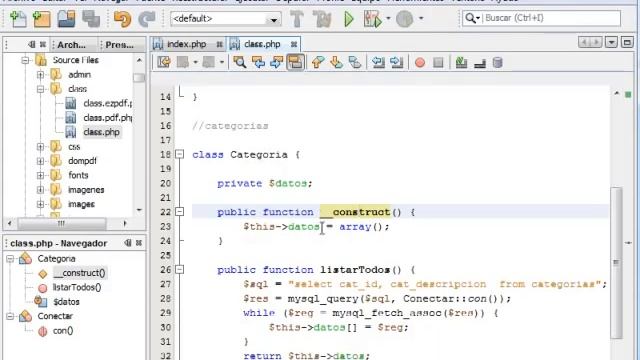Screen dimensions: 640x360
Task: Click the Last Edit icon in the editor toolbar
Action: point(164,62)
